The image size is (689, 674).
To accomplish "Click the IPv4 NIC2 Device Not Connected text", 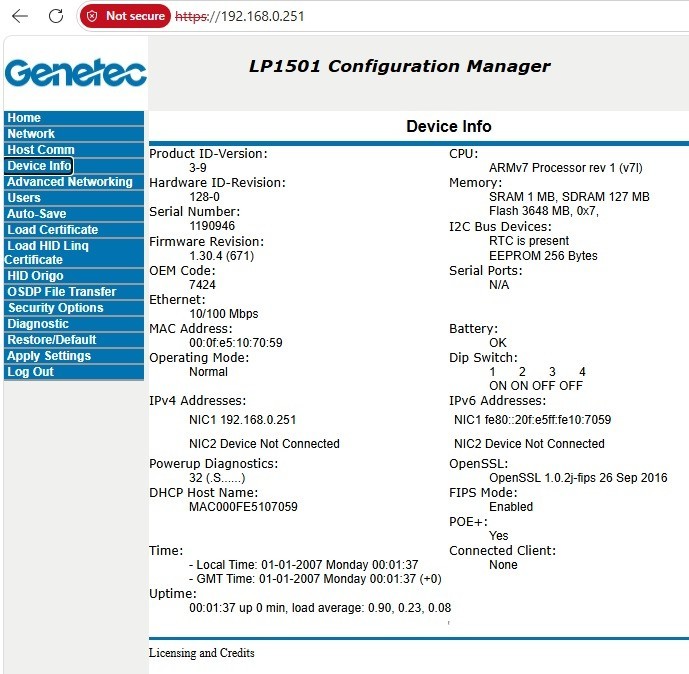I will pos(264,444).
